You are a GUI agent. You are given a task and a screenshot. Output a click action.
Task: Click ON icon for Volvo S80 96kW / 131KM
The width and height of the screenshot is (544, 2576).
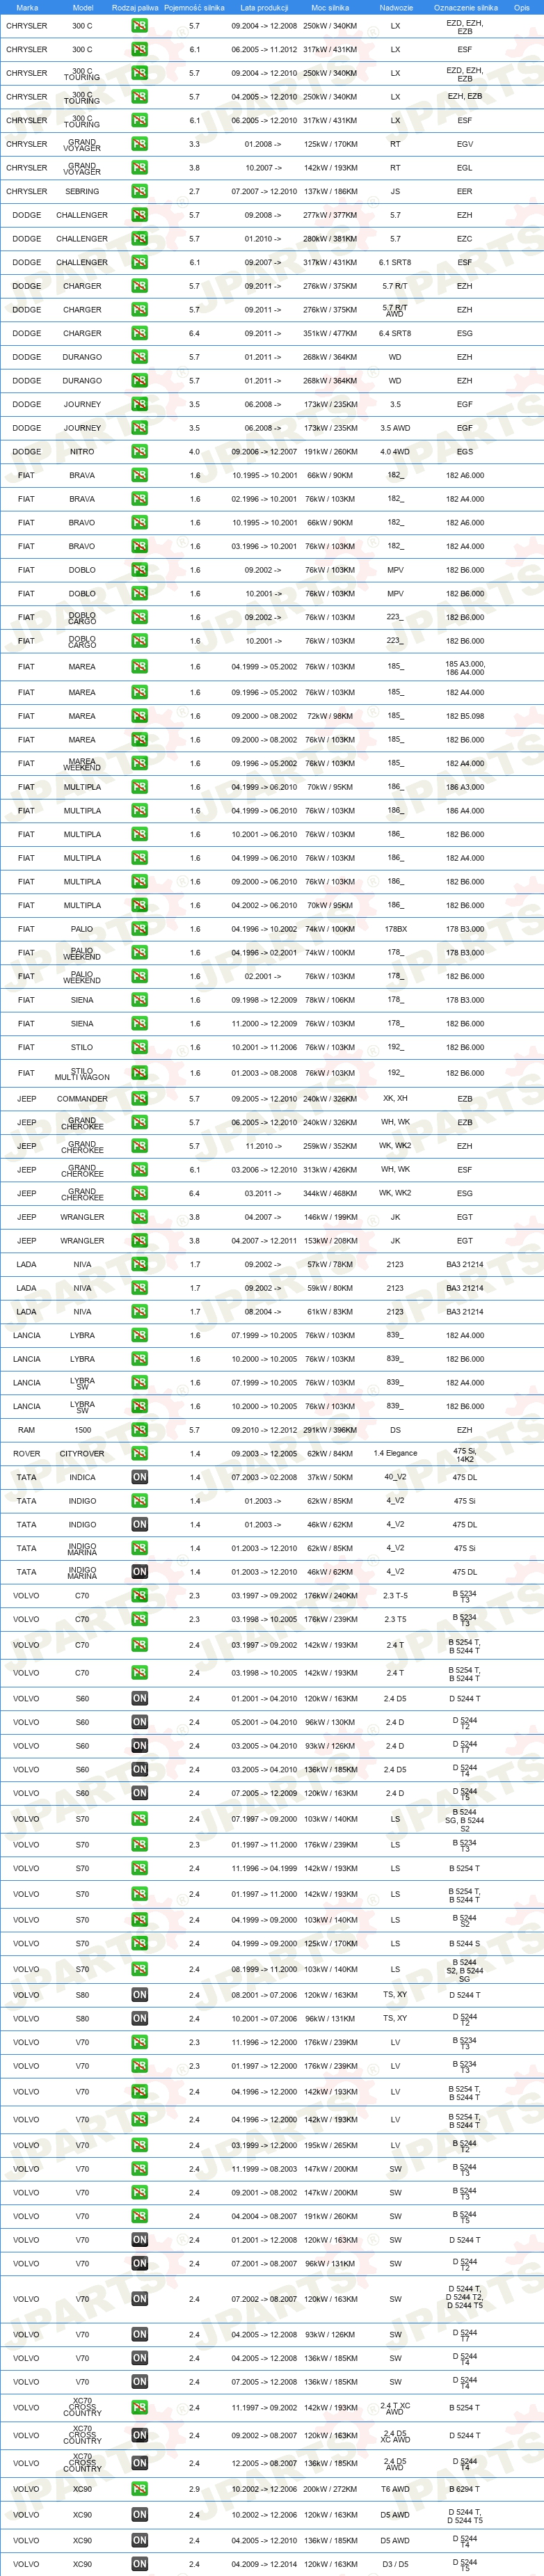[139, 2018]
